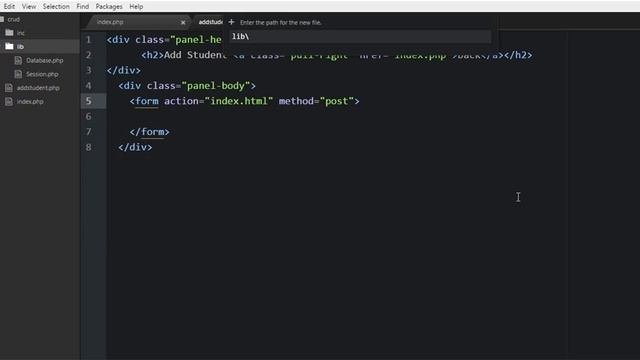
Task: Open the Help menu
Action: pyautogui.click(x=136, y=7)
